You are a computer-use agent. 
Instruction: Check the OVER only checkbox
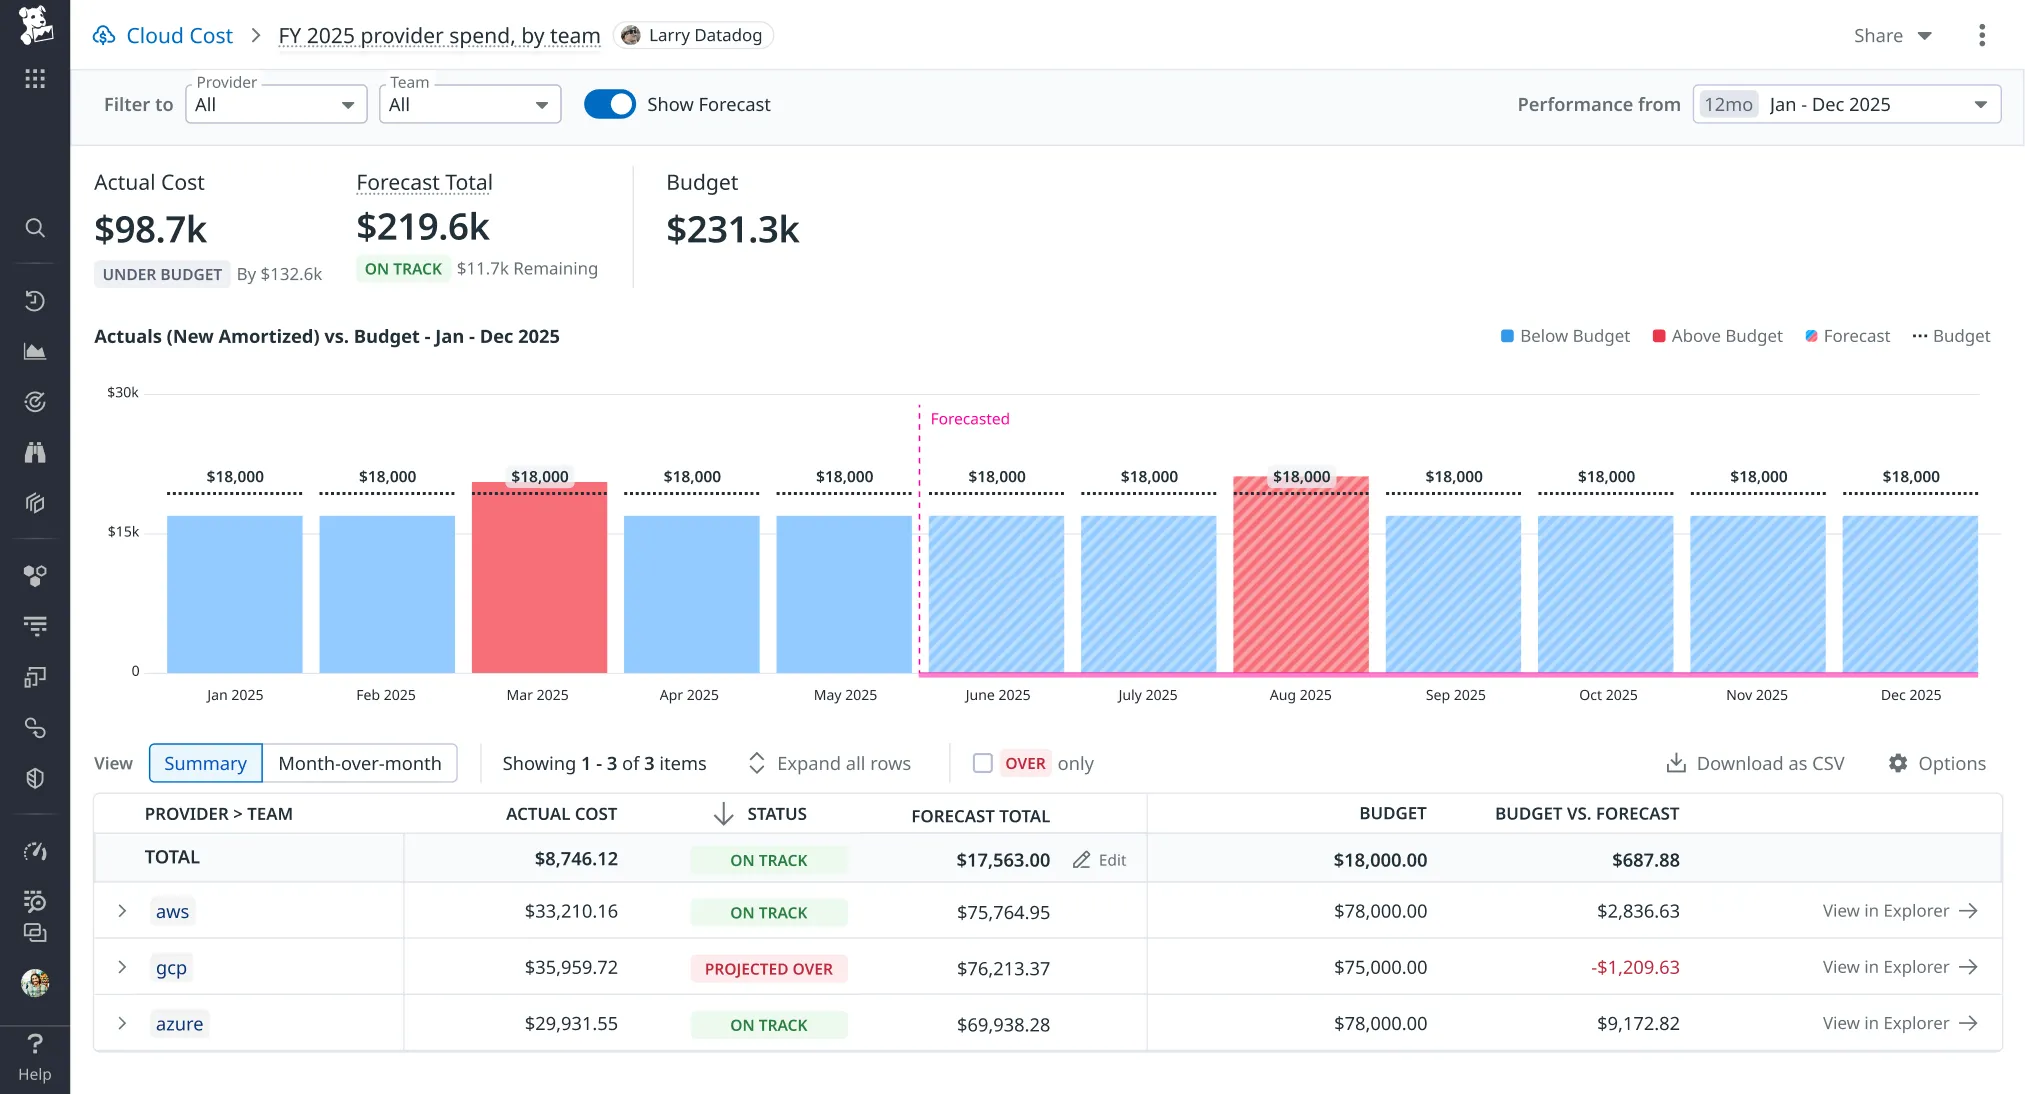click(983, 763)
